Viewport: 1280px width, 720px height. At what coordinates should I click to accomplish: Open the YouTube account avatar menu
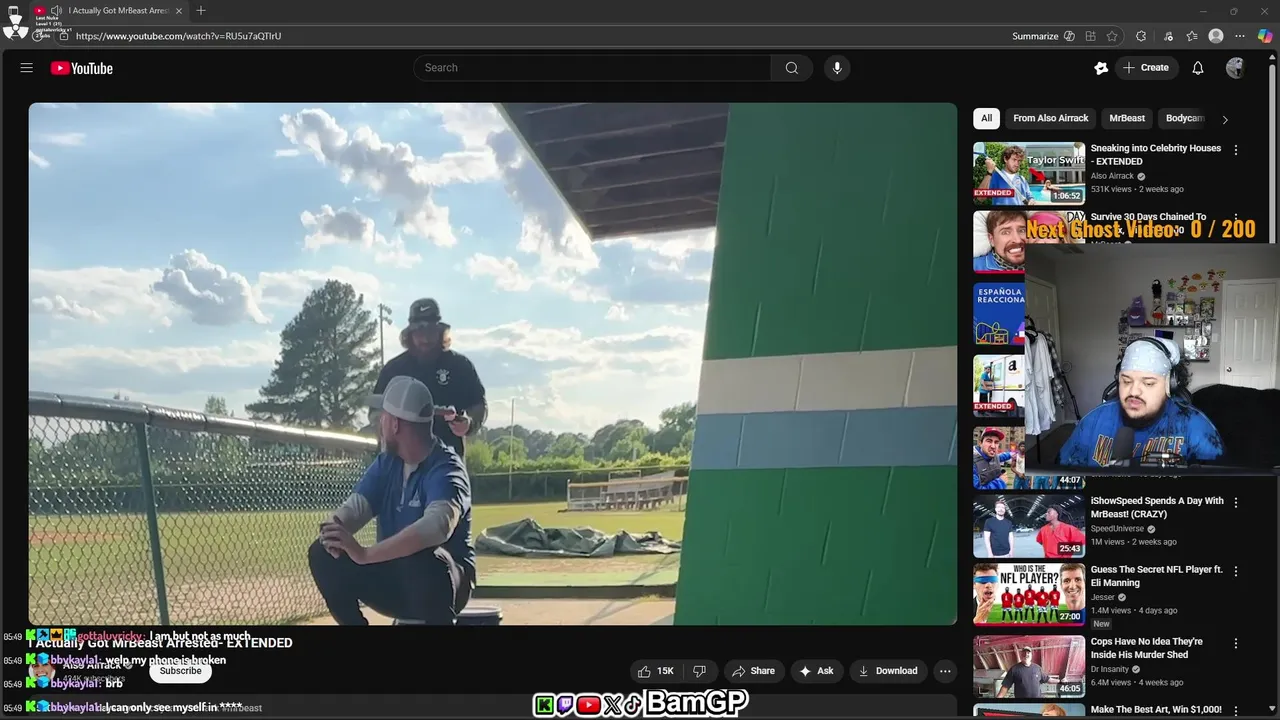point(1236,68)
